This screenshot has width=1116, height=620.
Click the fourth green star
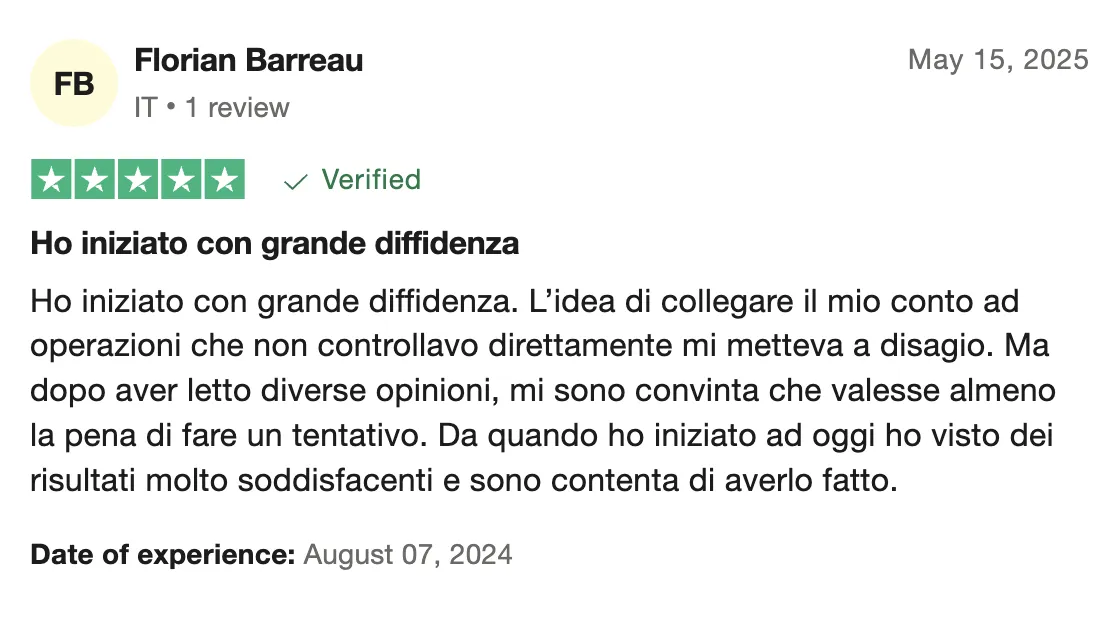(181, 179)
